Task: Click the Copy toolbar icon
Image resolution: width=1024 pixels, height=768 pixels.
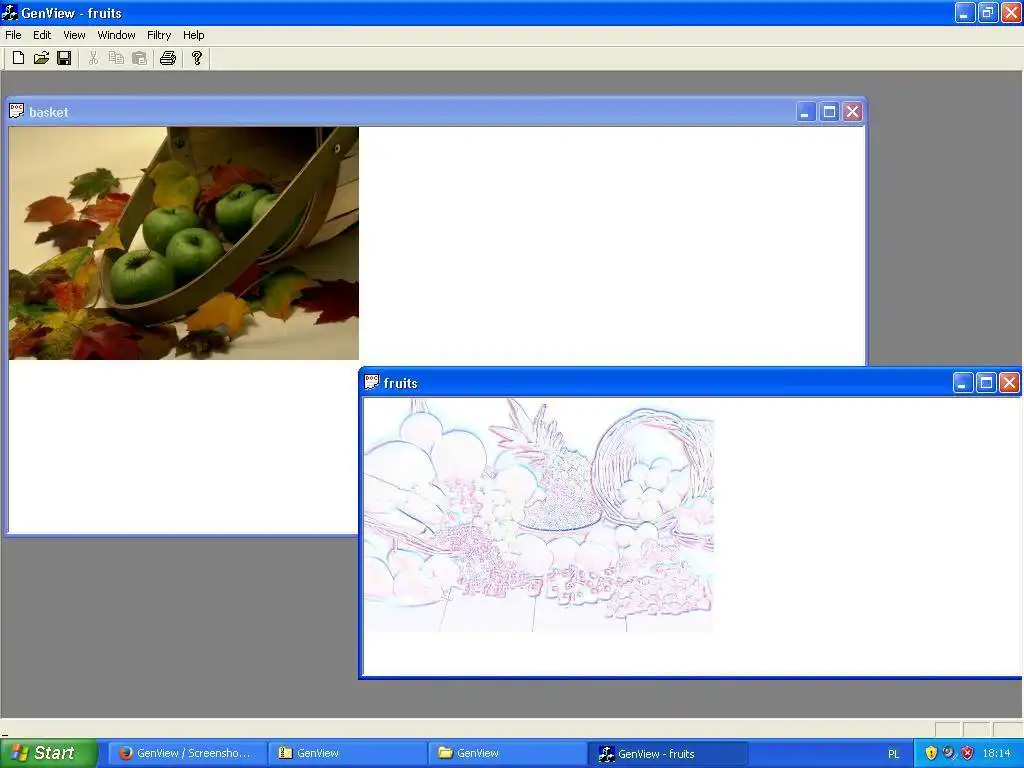Action: pos(116,58)
